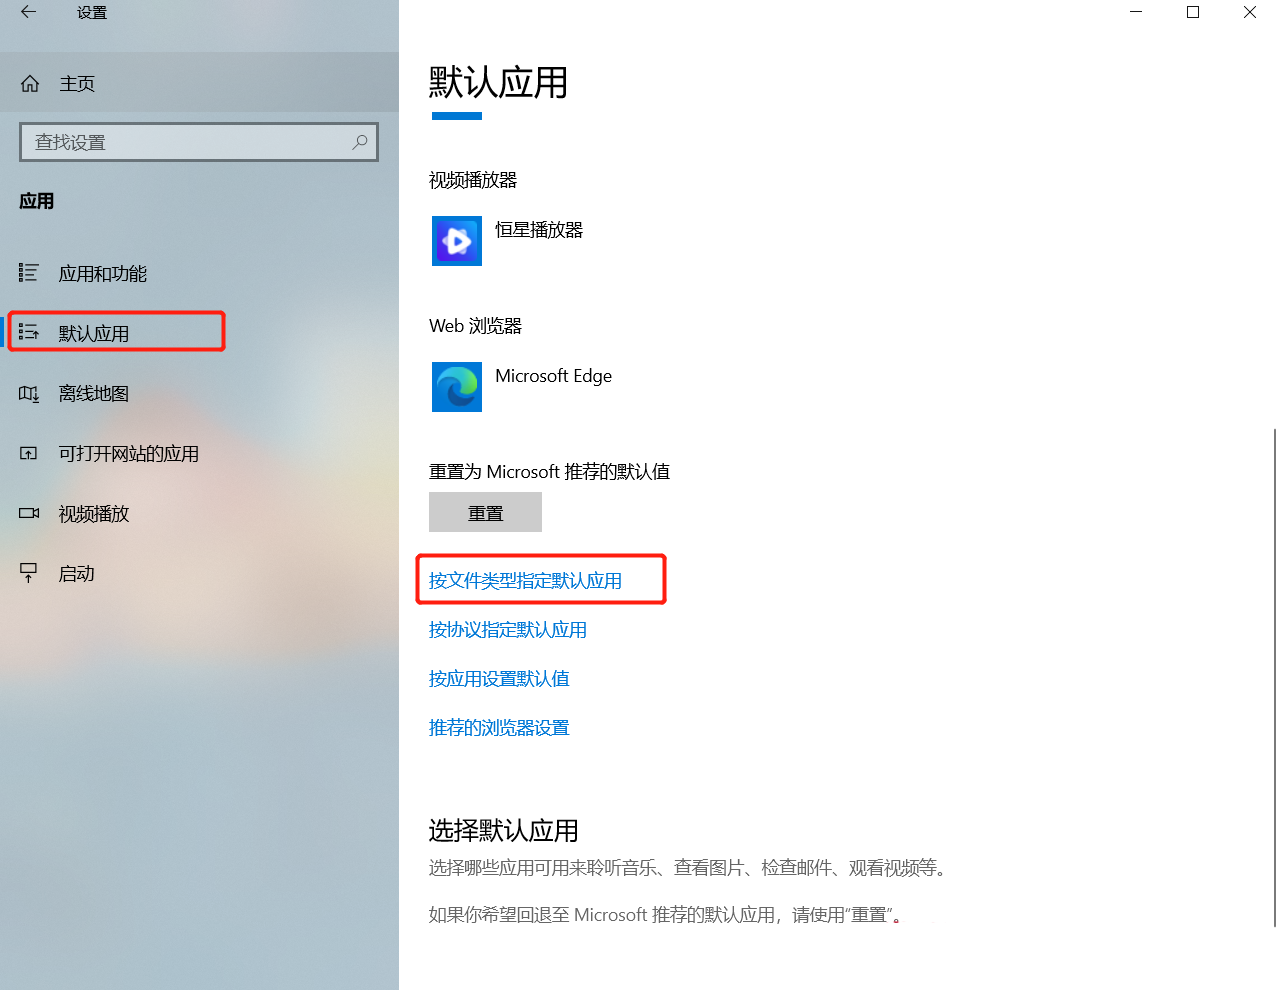Open 按文件类型指定默认应用 link

pyautogui.click(x=525, y=581)
